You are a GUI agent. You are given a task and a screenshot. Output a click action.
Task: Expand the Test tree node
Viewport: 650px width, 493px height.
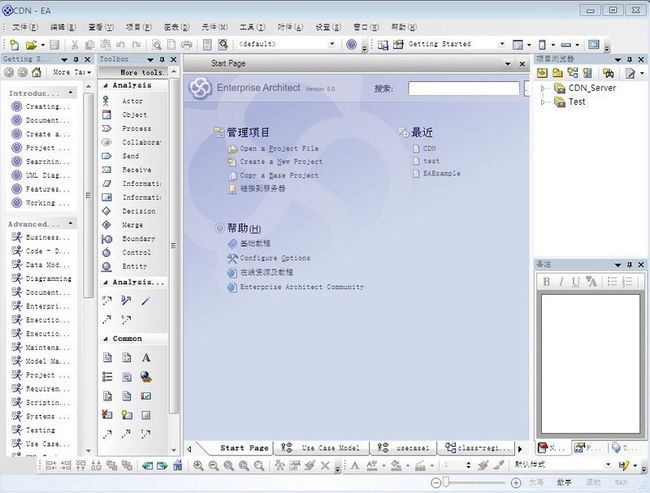click(543, 102)
